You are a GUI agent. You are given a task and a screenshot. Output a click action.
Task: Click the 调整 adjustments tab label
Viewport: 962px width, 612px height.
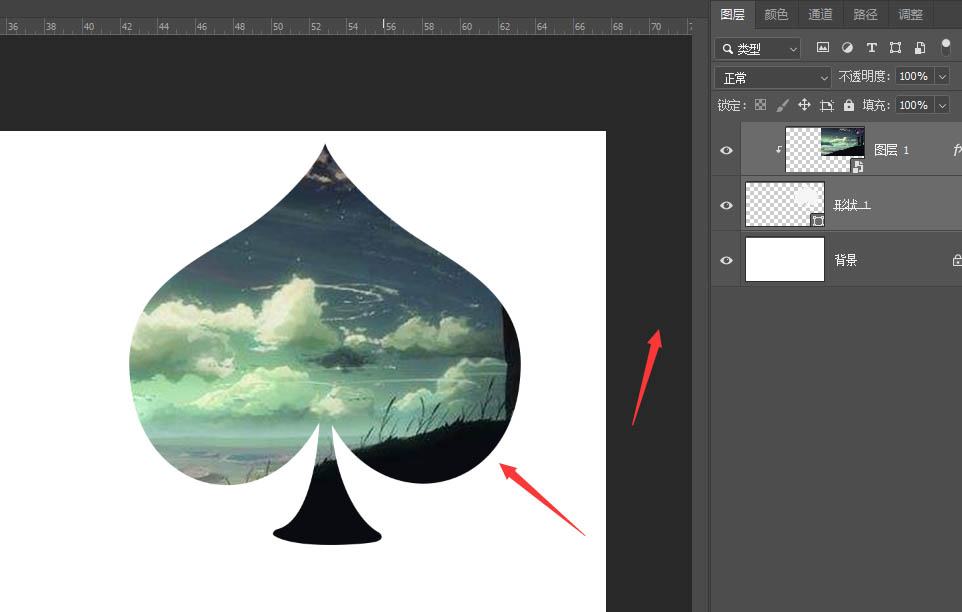[x=910, y=14]
